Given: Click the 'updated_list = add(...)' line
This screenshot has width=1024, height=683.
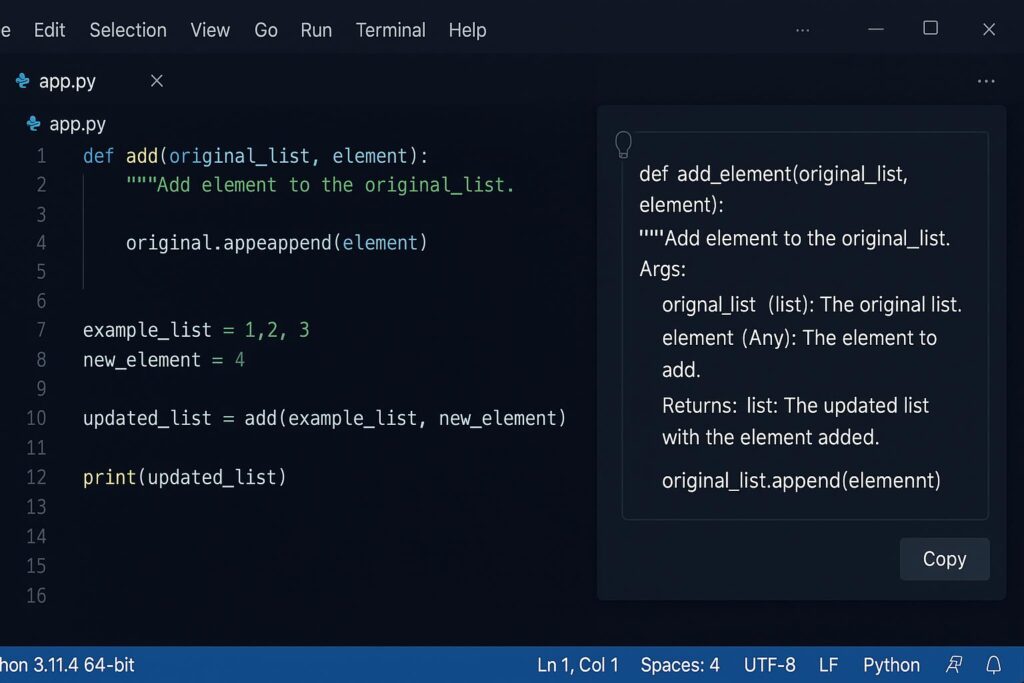Looking at the screenshot, I should tap(325, 419).
